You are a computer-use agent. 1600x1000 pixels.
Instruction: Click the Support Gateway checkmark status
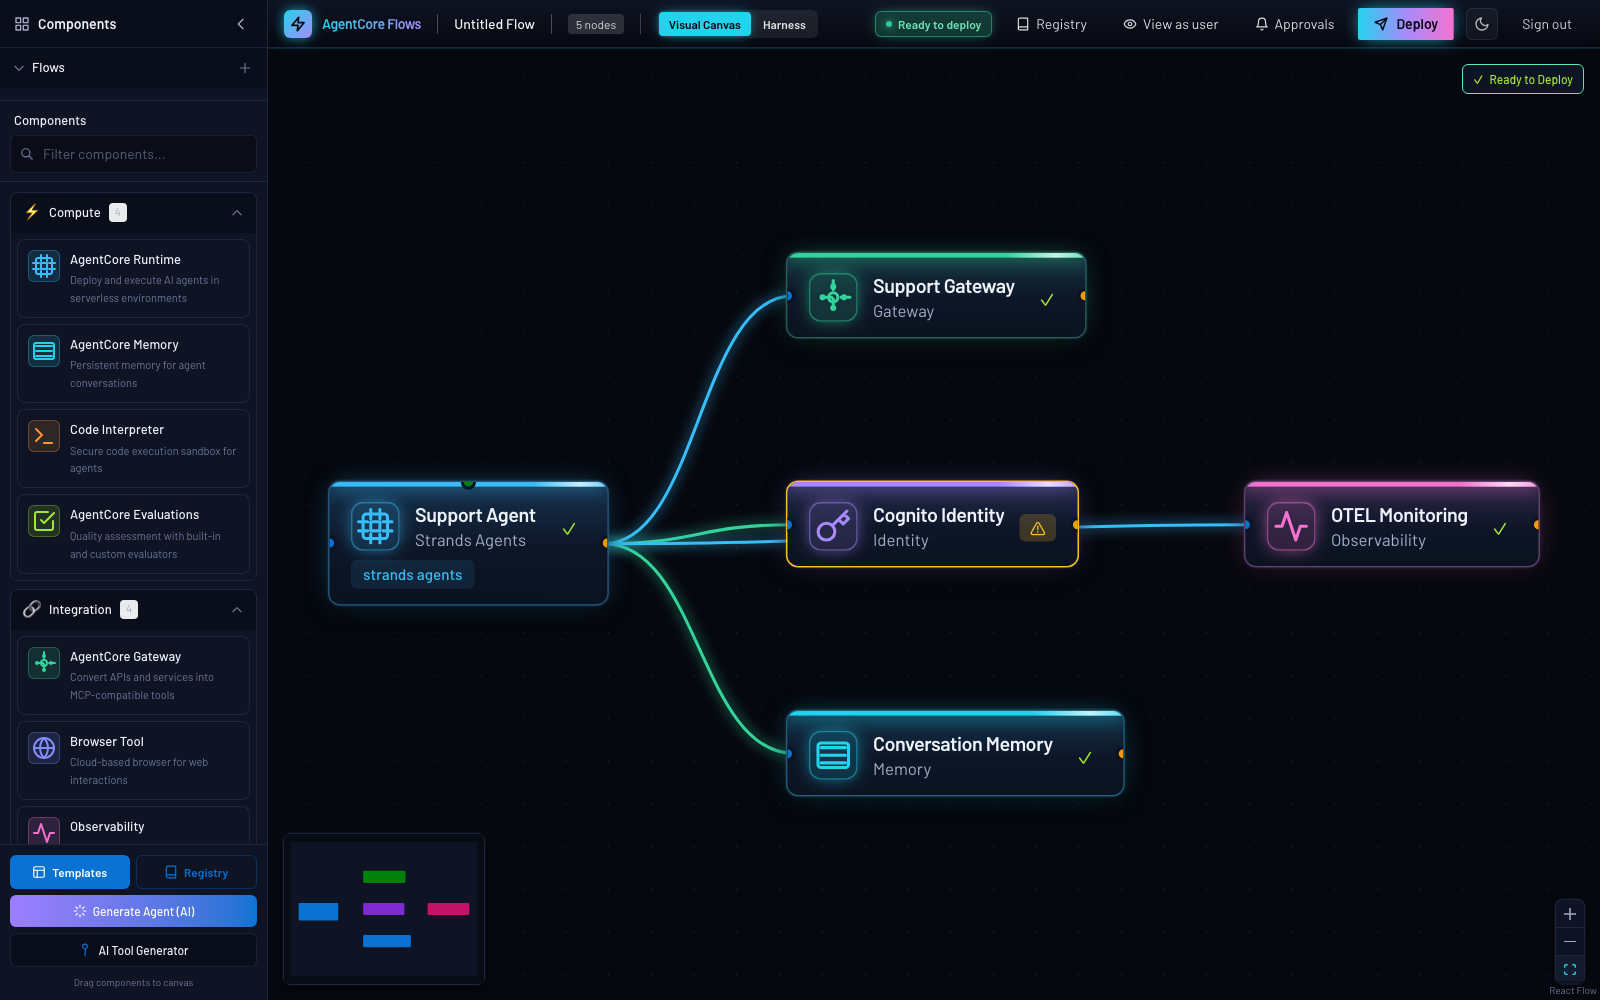click(x=1047, y=300)
